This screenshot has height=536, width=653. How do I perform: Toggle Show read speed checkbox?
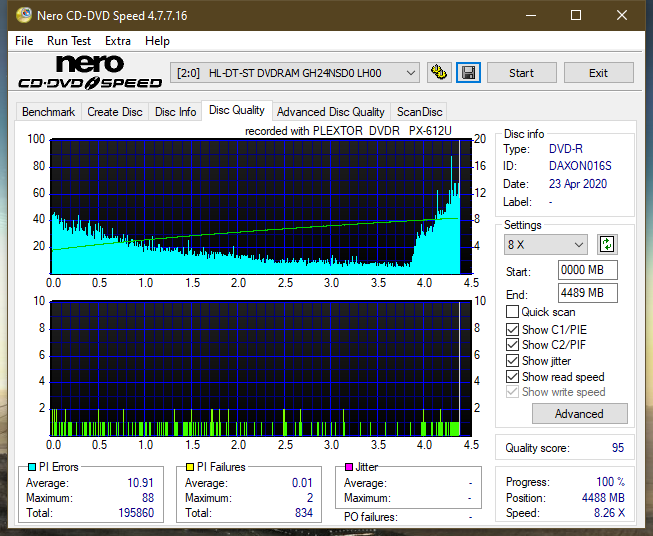[x=512, y=377]
